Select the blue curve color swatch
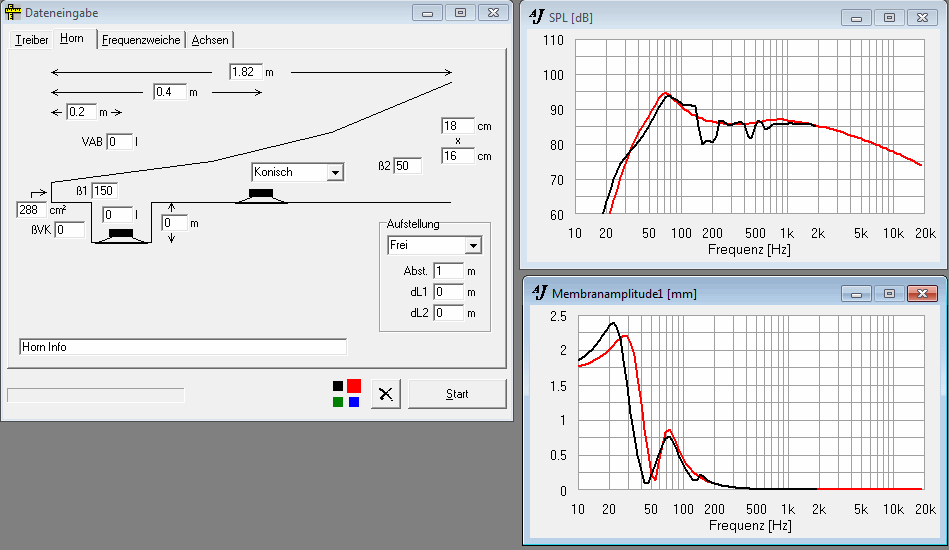The width and height of the screenshot is (949, 550). coord(354,402)
